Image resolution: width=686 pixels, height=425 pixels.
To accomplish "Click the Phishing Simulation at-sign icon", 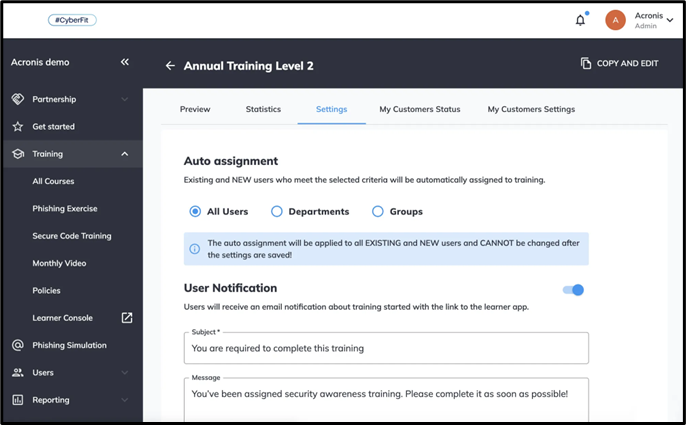I will tap(18, 345).
